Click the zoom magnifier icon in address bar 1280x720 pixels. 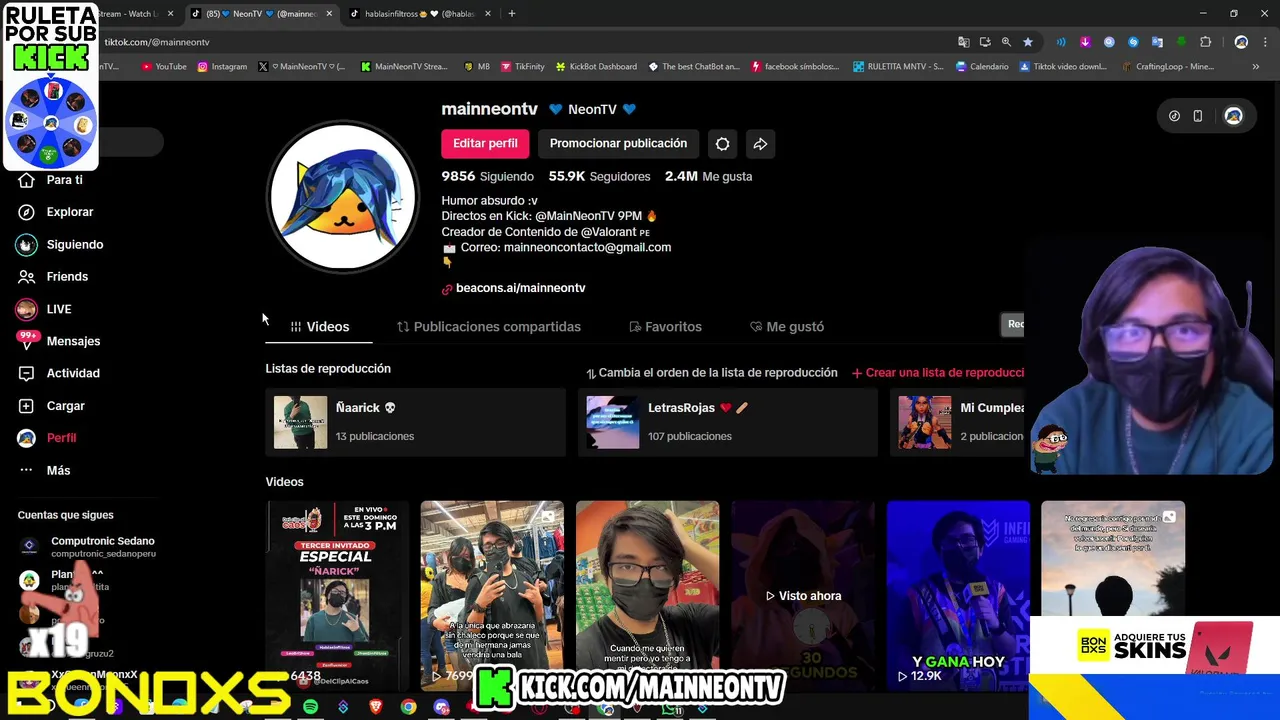click(x=1006, y=42)
